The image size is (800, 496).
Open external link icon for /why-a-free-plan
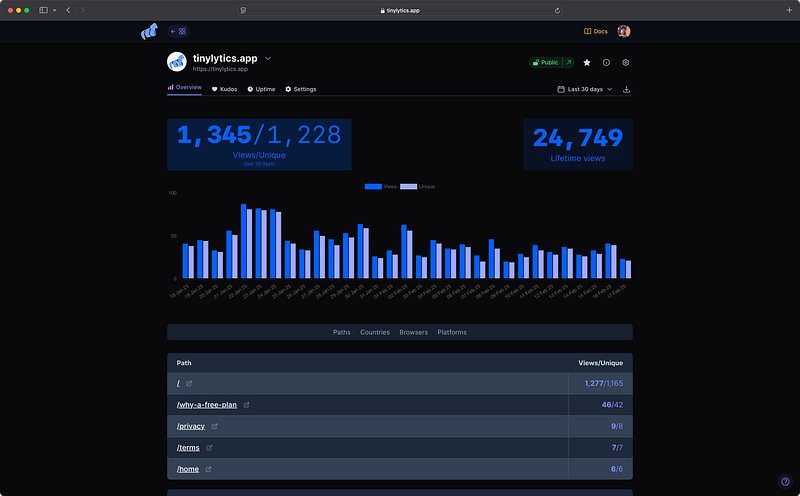[x=246, y=405]
